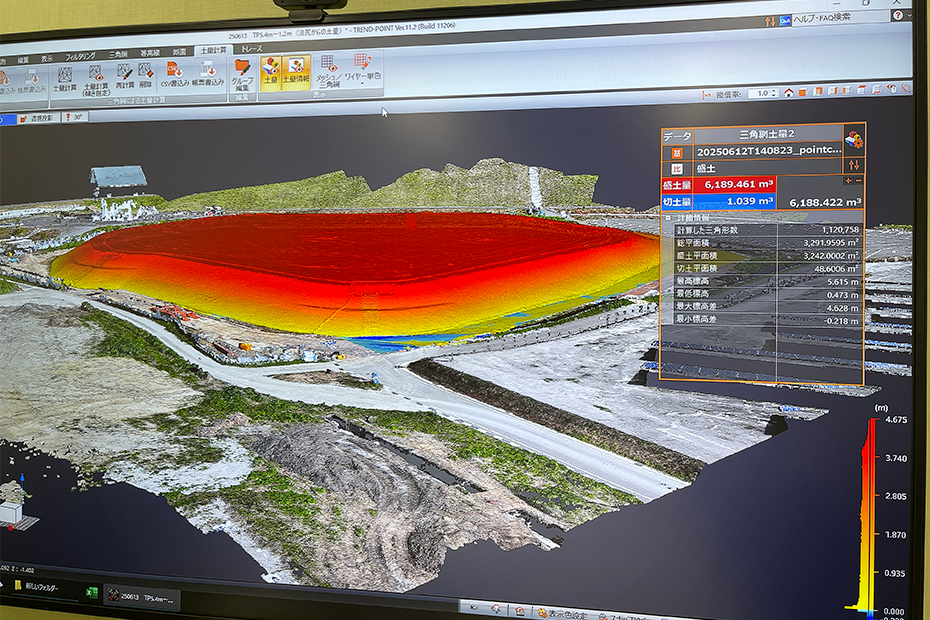Click the 帳票書込み report export icon
This screenshot has height=620, width=930.
pos(209,76)
